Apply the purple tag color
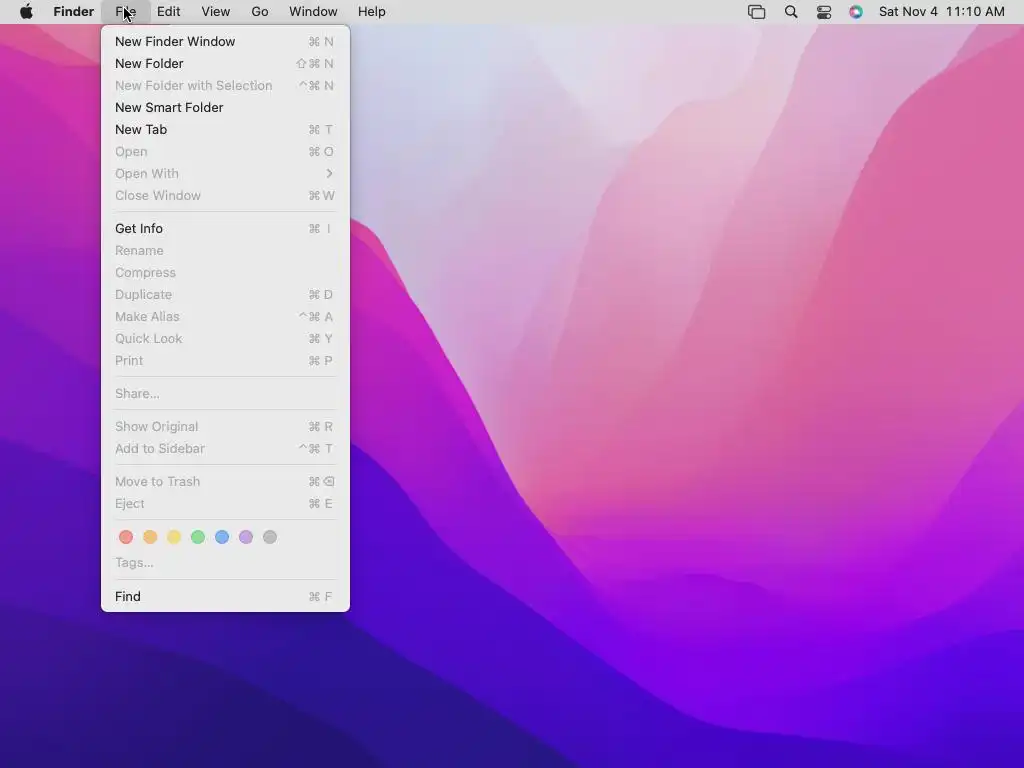The width and height of the screenshot is (1024, 768). [246, 537]
